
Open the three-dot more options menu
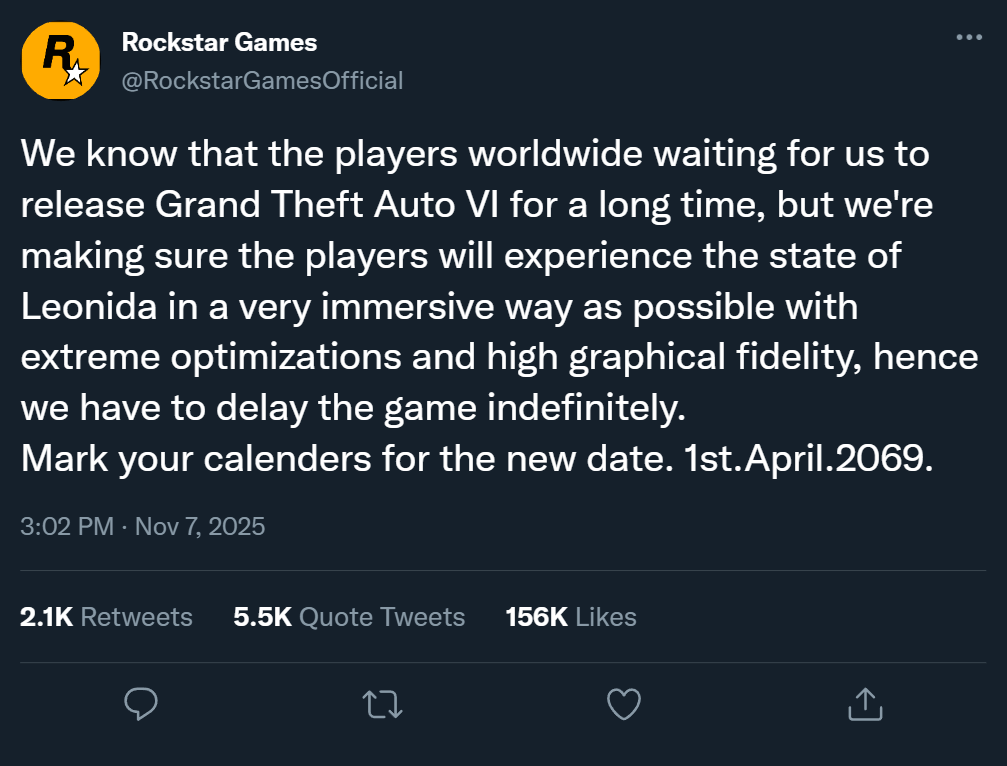pos(969,37)
